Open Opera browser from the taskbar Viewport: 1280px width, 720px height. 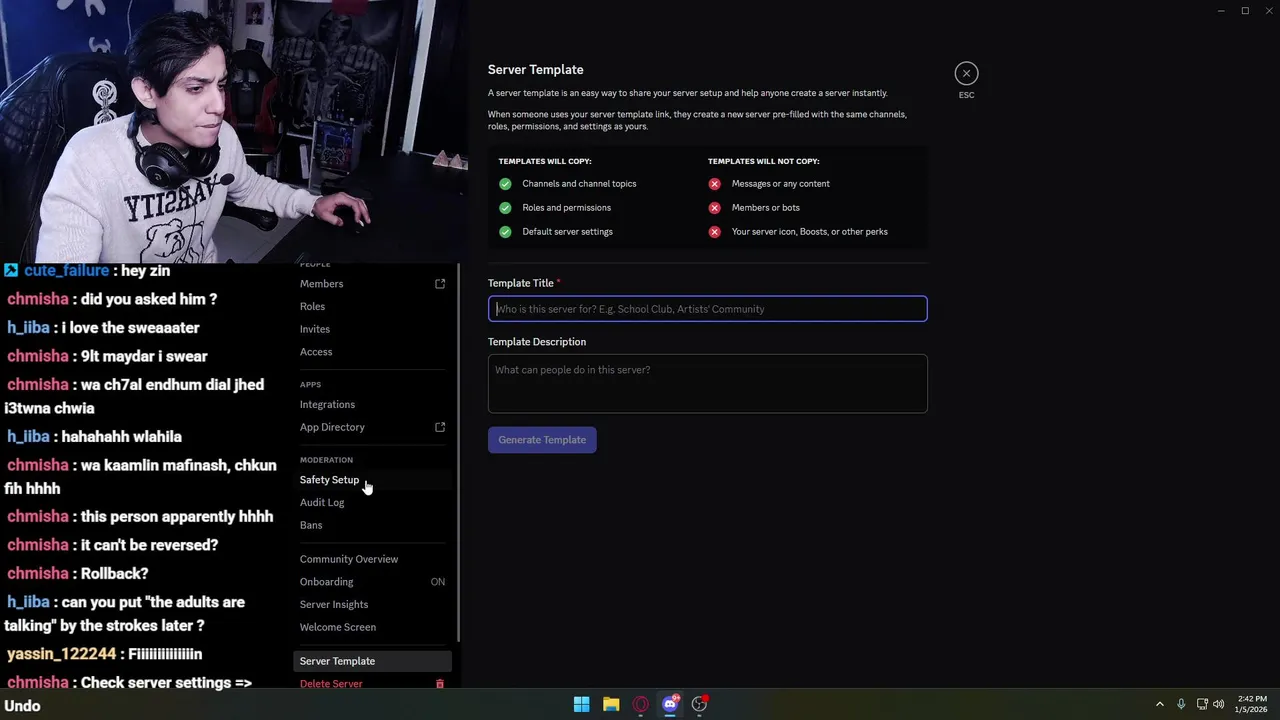click(x=640, y=704)
